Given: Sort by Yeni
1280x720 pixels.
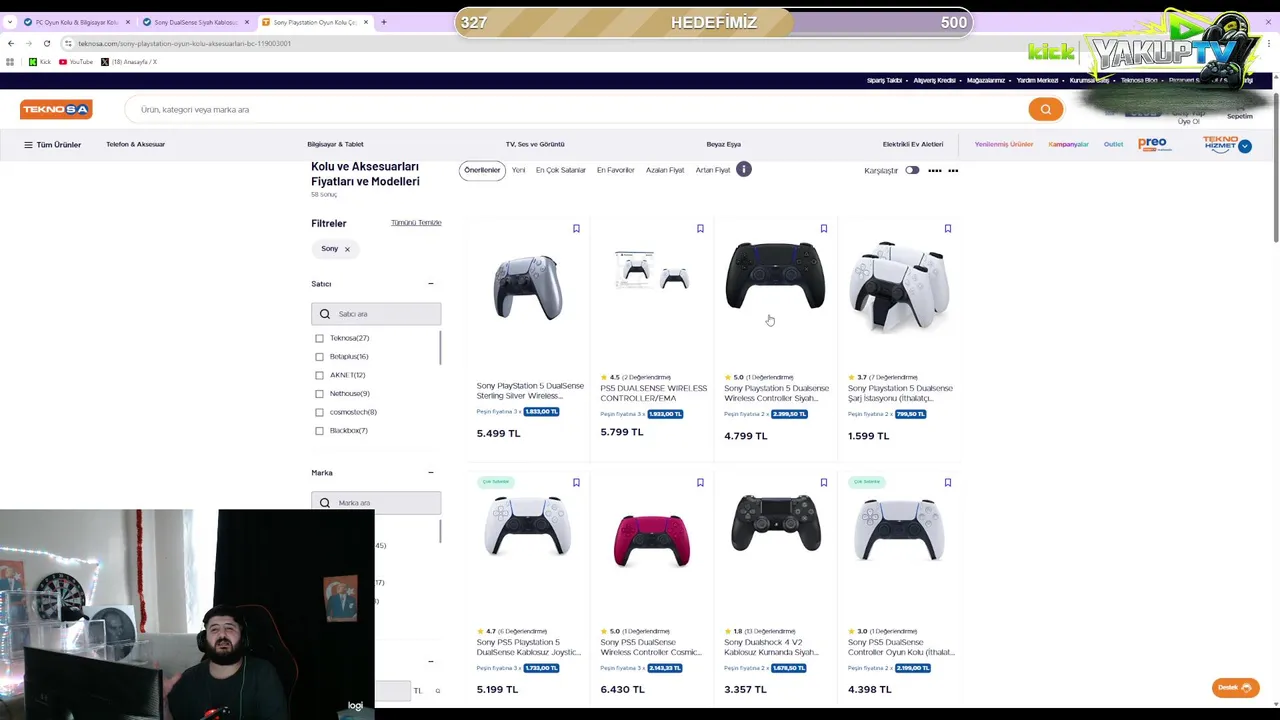Looking at the screenshot, I should [x=518, y=170].
